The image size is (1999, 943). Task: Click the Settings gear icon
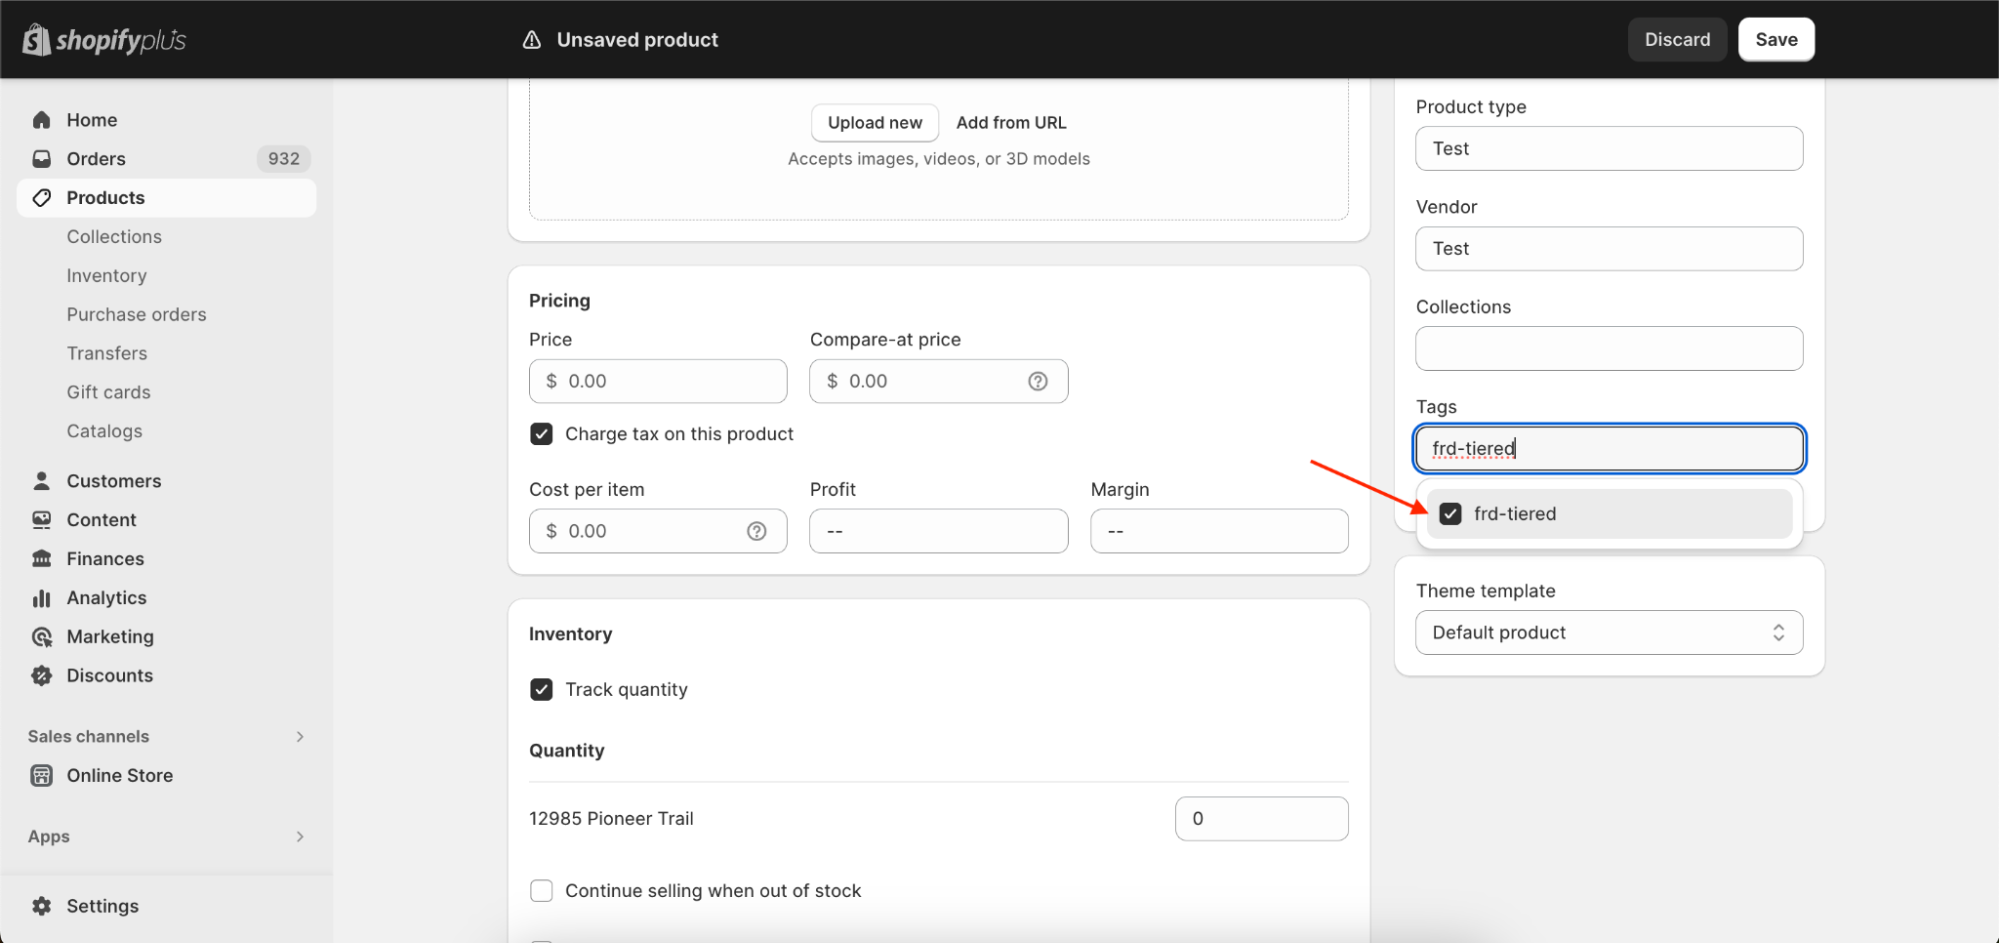coord(42,906)
